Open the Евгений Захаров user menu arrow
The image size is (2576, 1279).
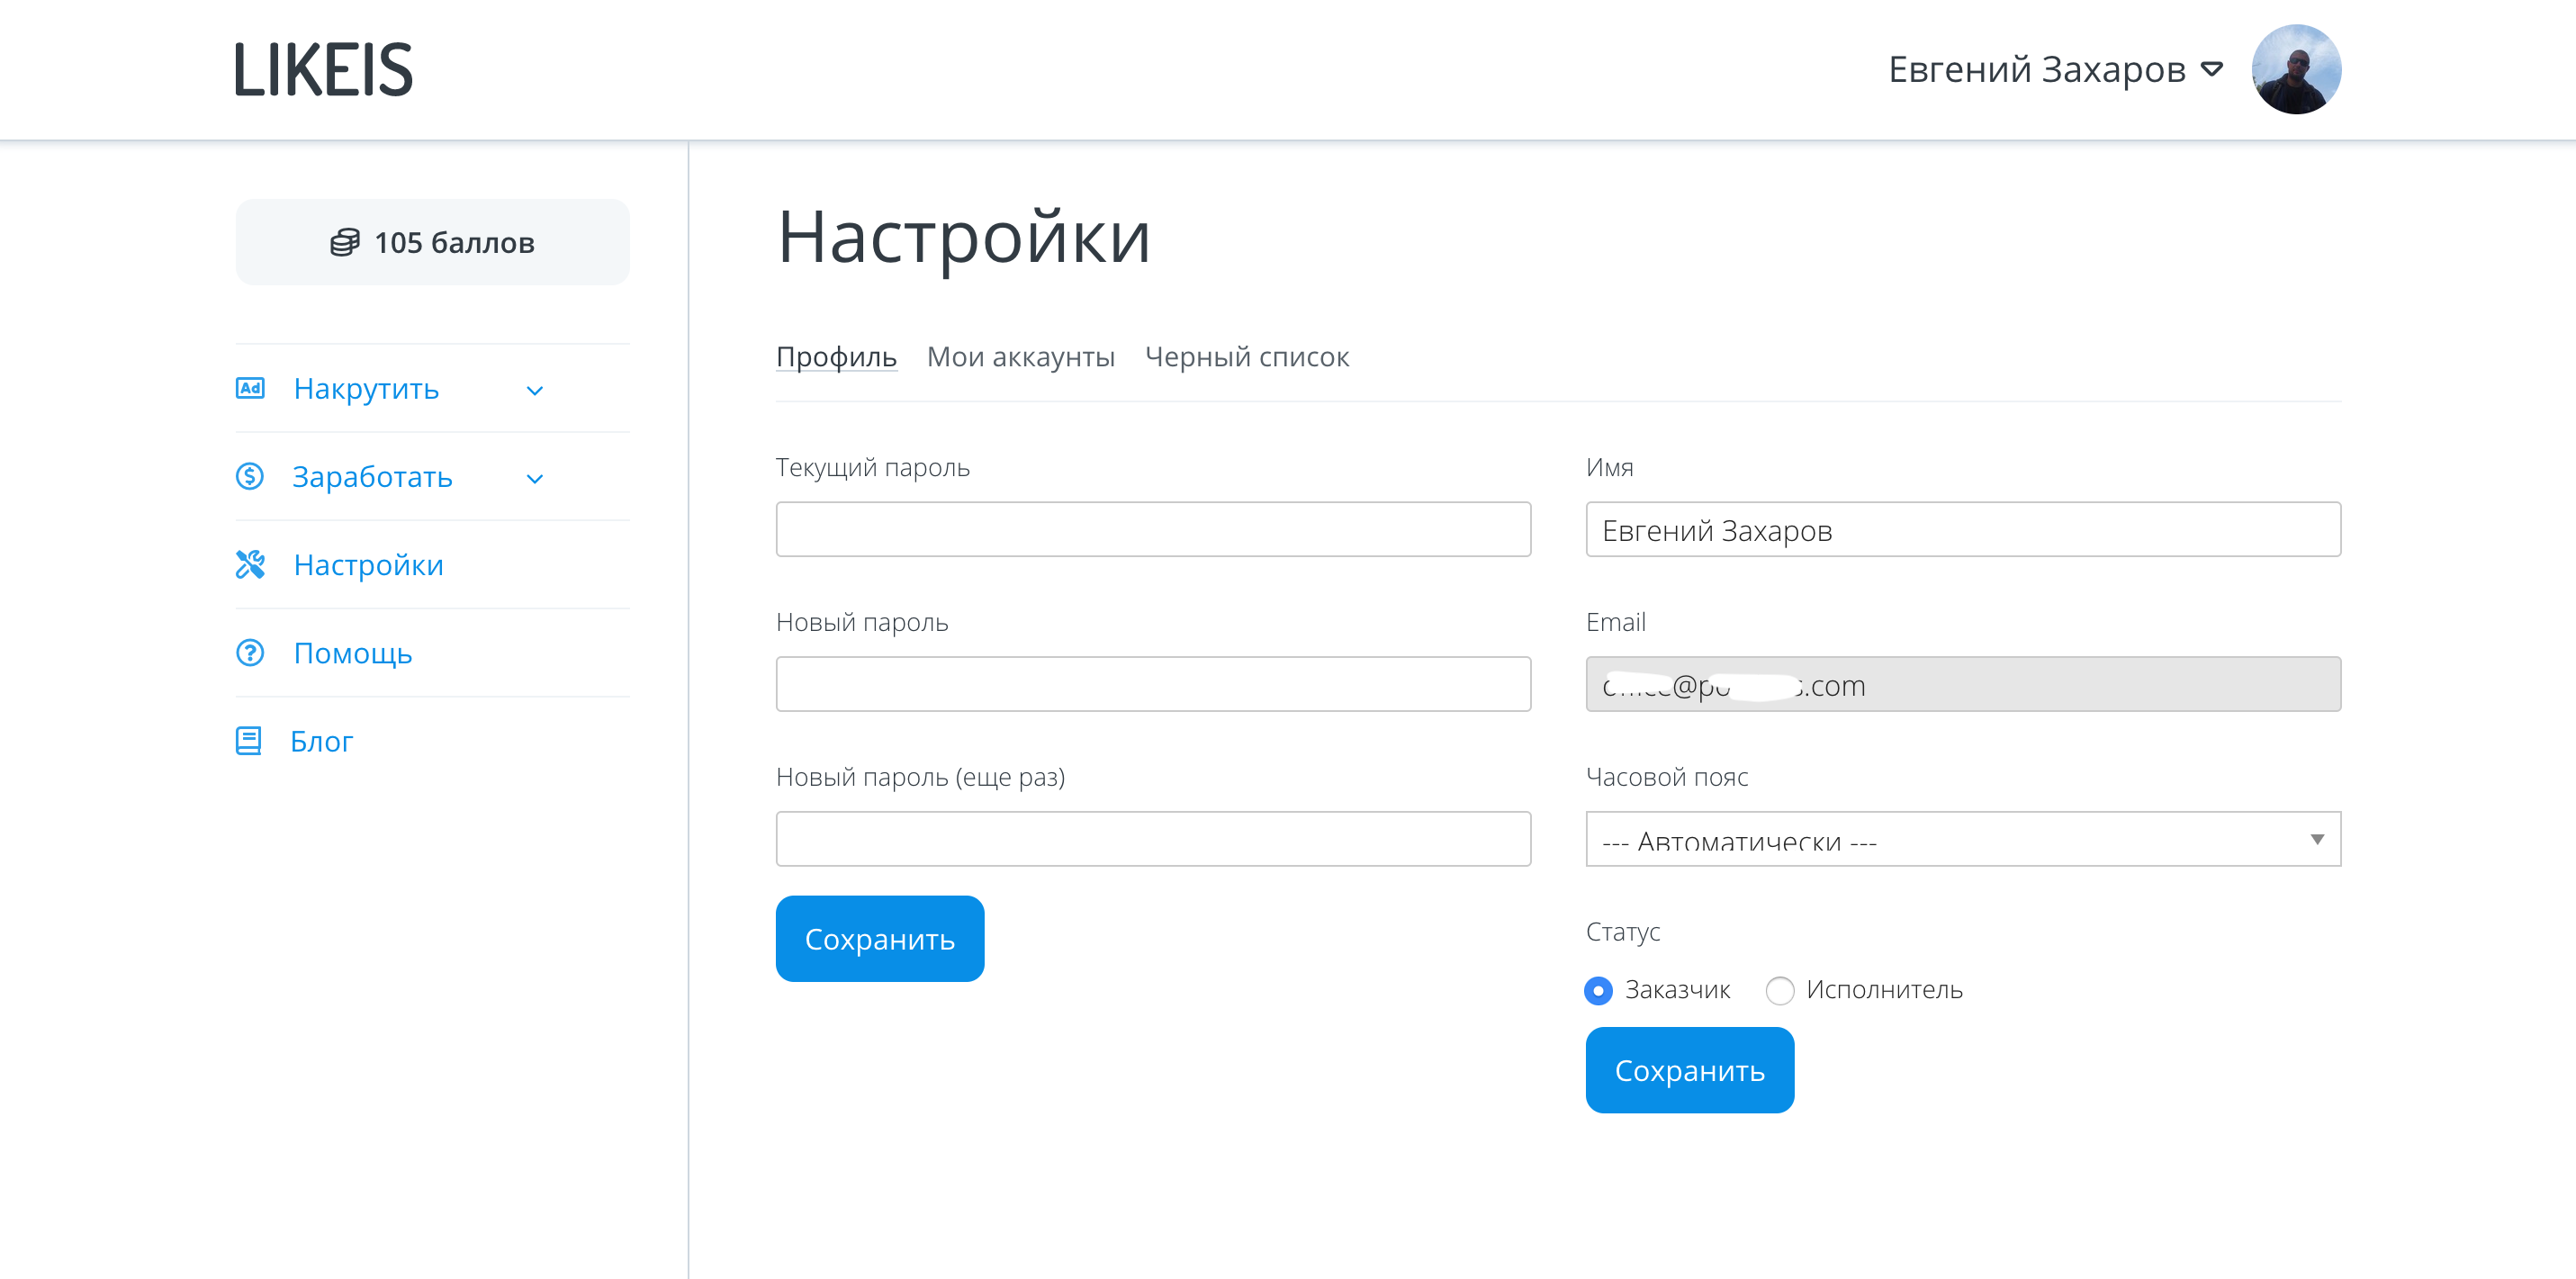tap(2212, 69)
